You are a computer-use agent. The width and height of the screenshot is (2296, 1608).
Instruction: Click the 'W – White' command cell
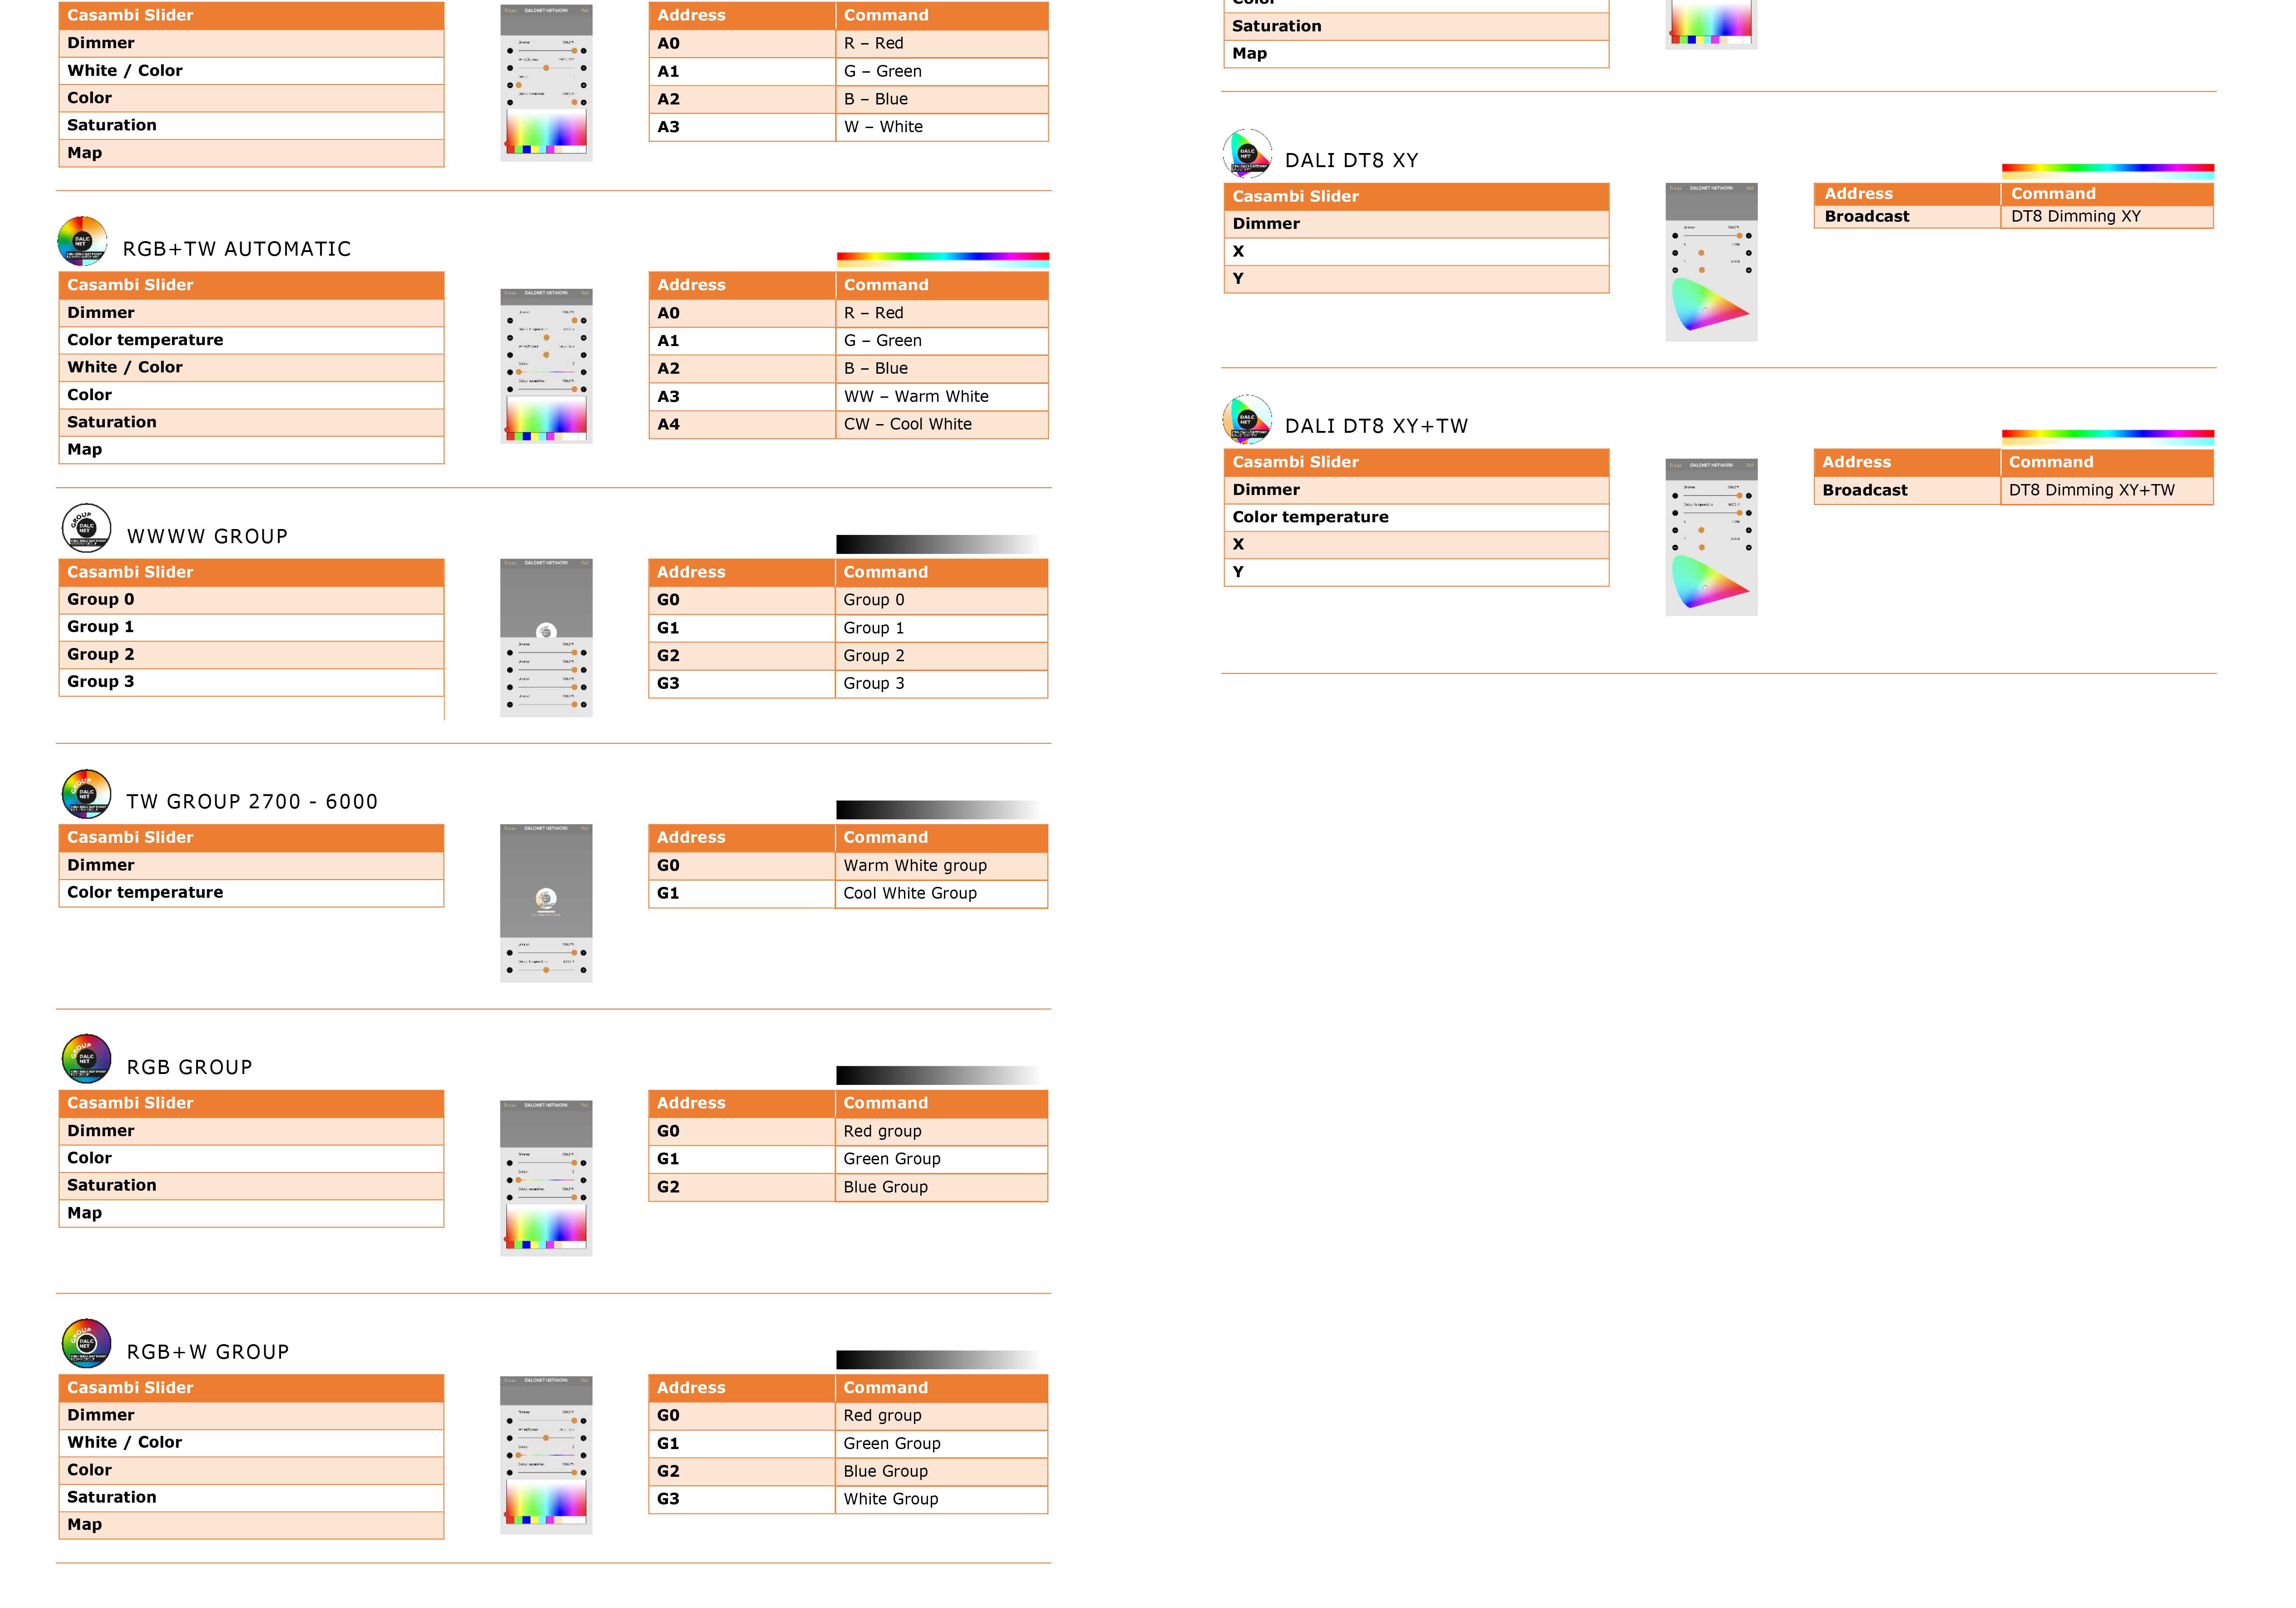pos(942,127)
